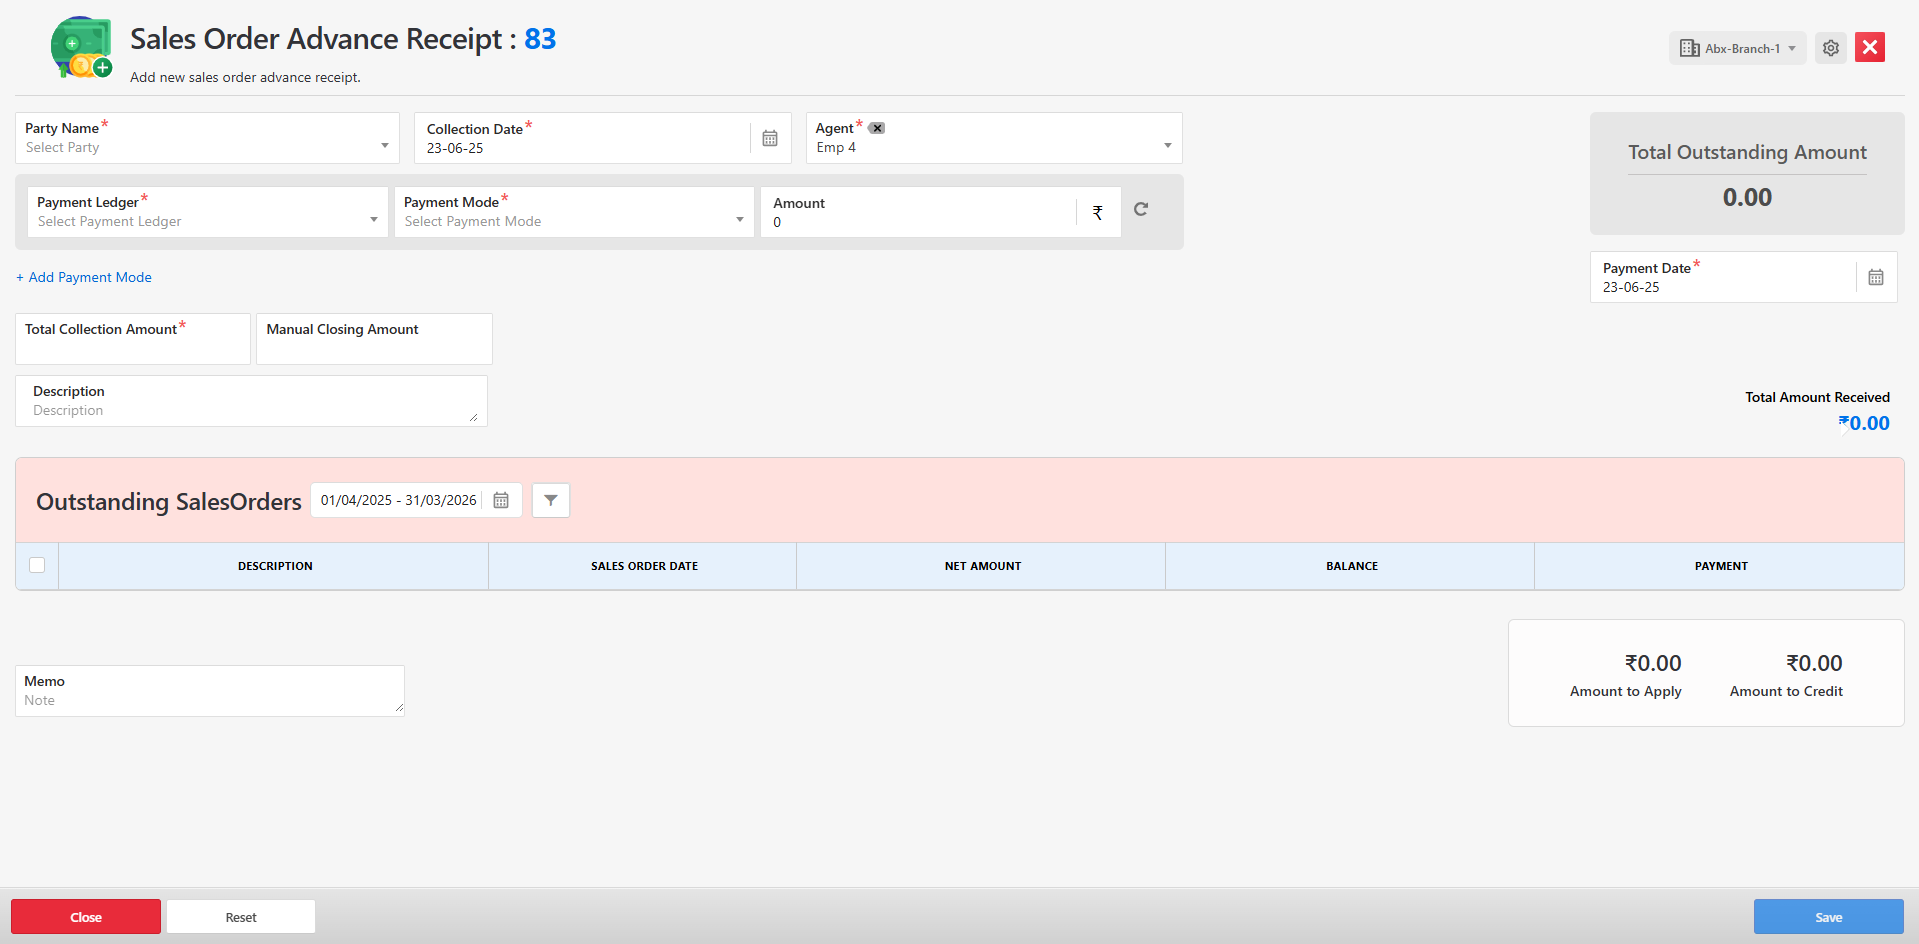The image size is (1919, 944).
Task: Open the Payment Ledger dropdown
Action: [373, 220]
